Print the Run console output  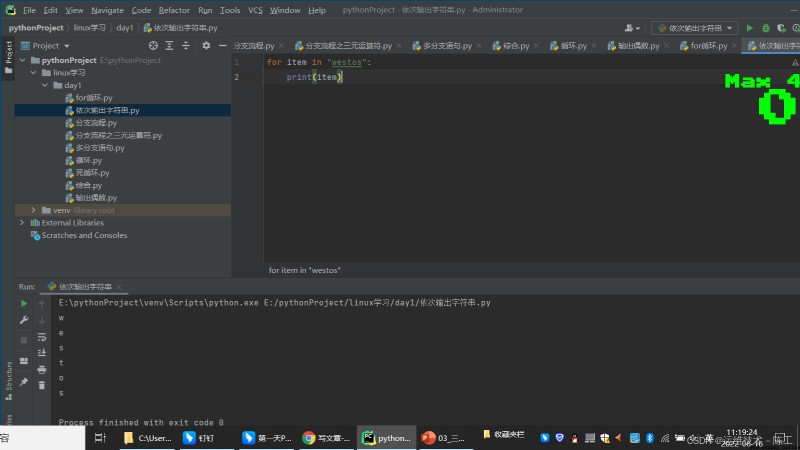coord(42,369)
